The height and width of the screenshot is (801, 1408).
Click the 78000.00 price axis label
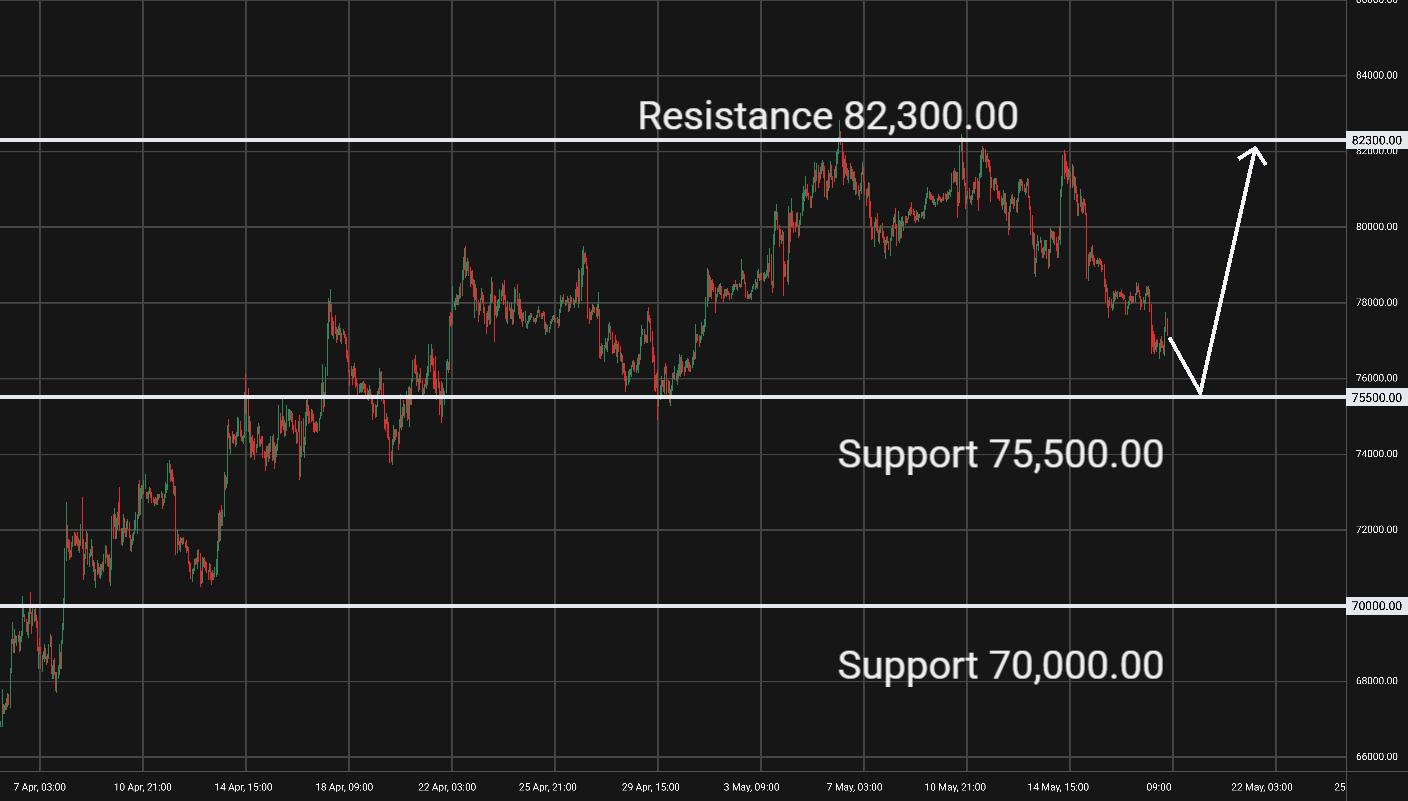[x=1377, y=303]
